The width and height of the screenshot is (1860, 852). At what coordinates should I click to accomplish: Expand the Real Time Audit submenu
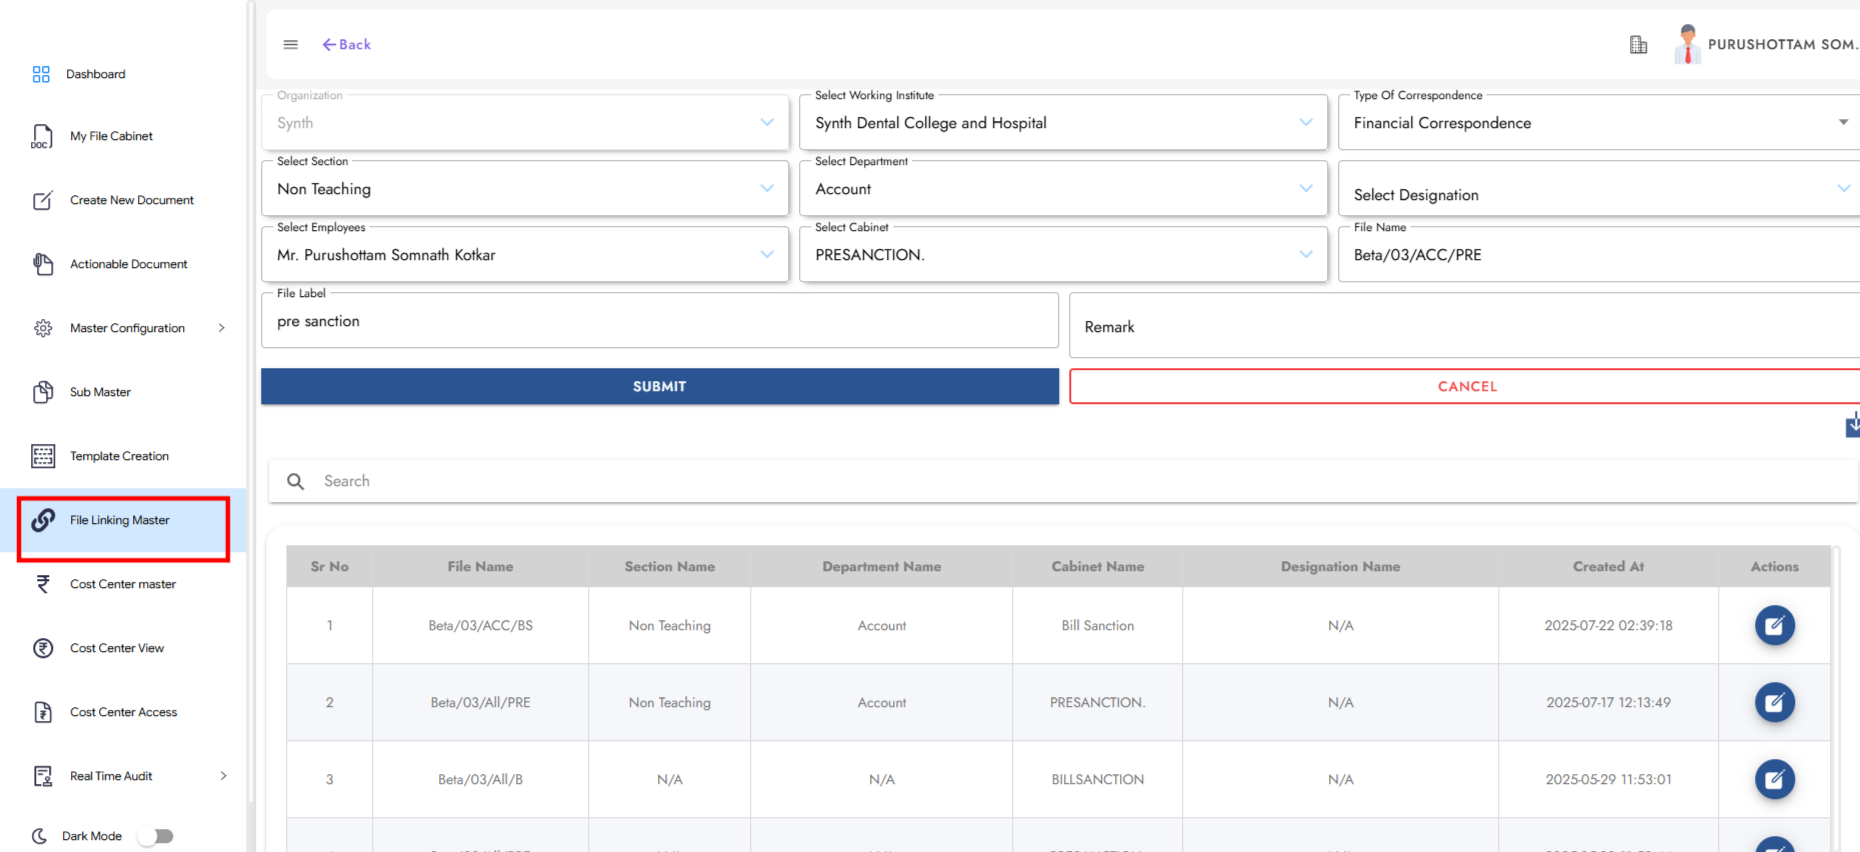tap(223, 776)
